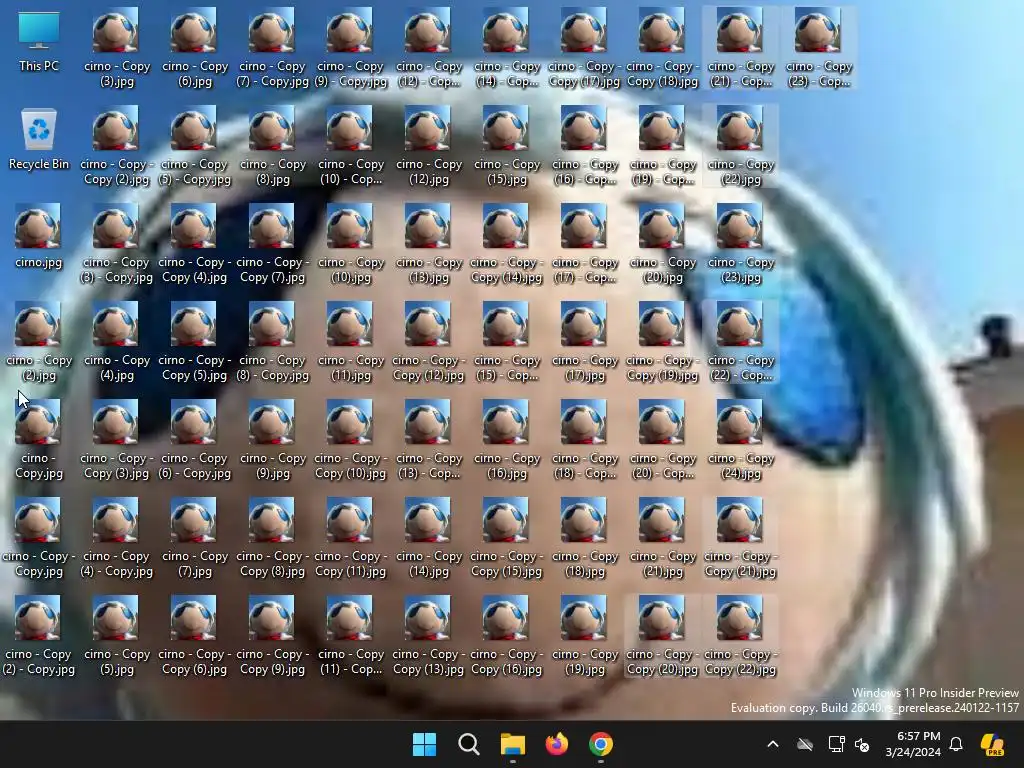Select cirno - Copy - Copy (11).jpg file
The image size is (1024, 768).
(x=351, y=537)
